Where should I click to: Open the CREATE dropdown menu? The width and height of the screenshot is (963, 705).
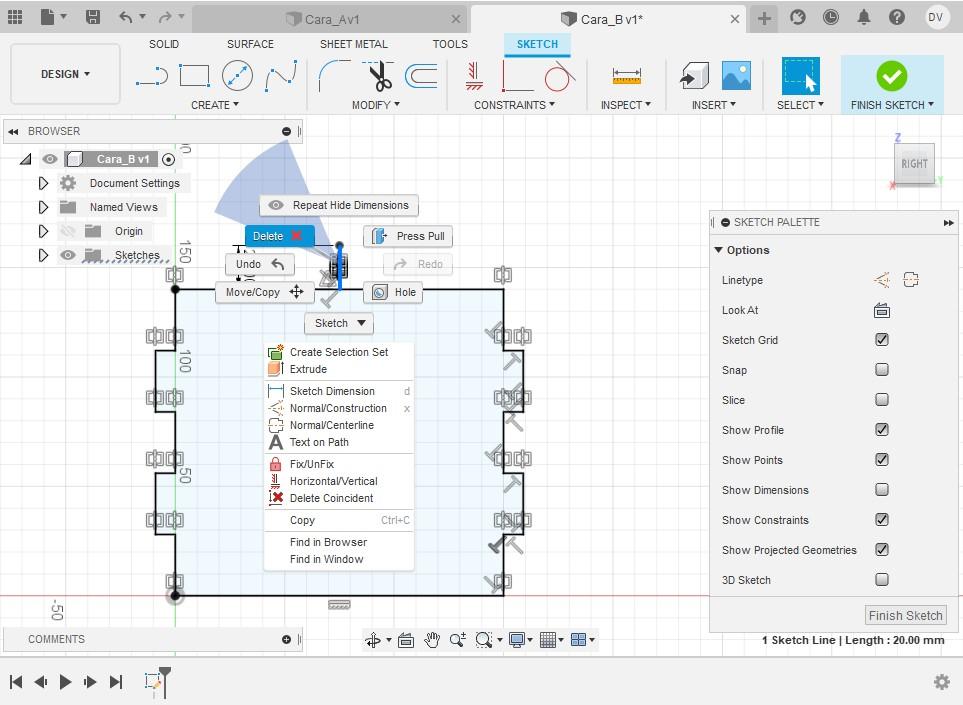[215, 105]
